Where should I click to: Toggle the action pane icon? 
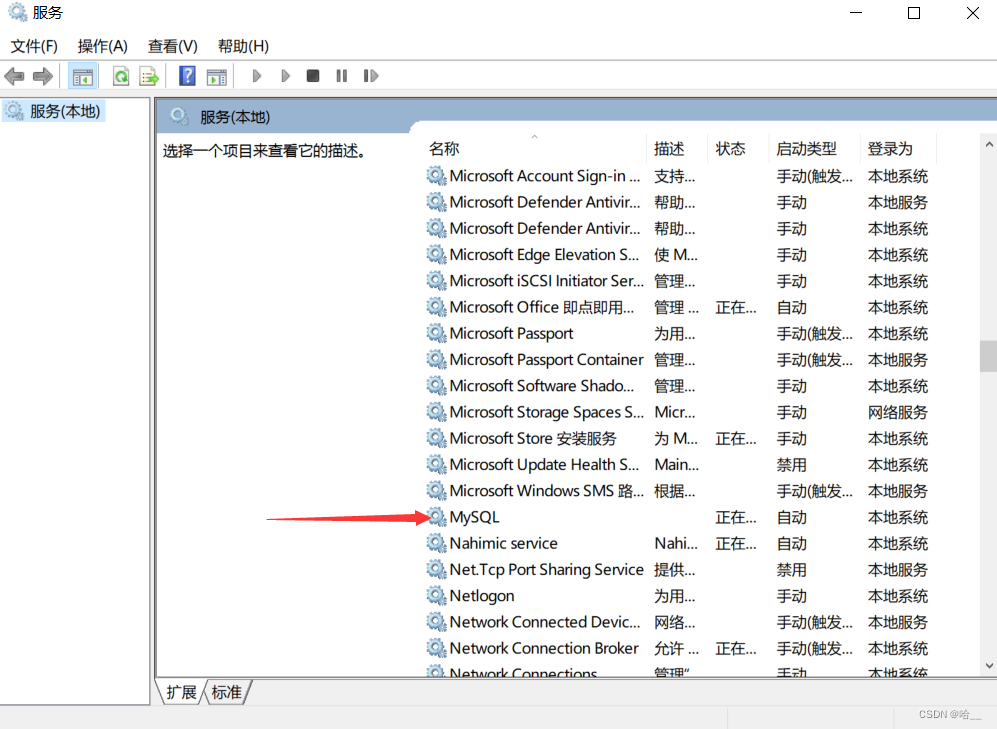pos(217,77)
